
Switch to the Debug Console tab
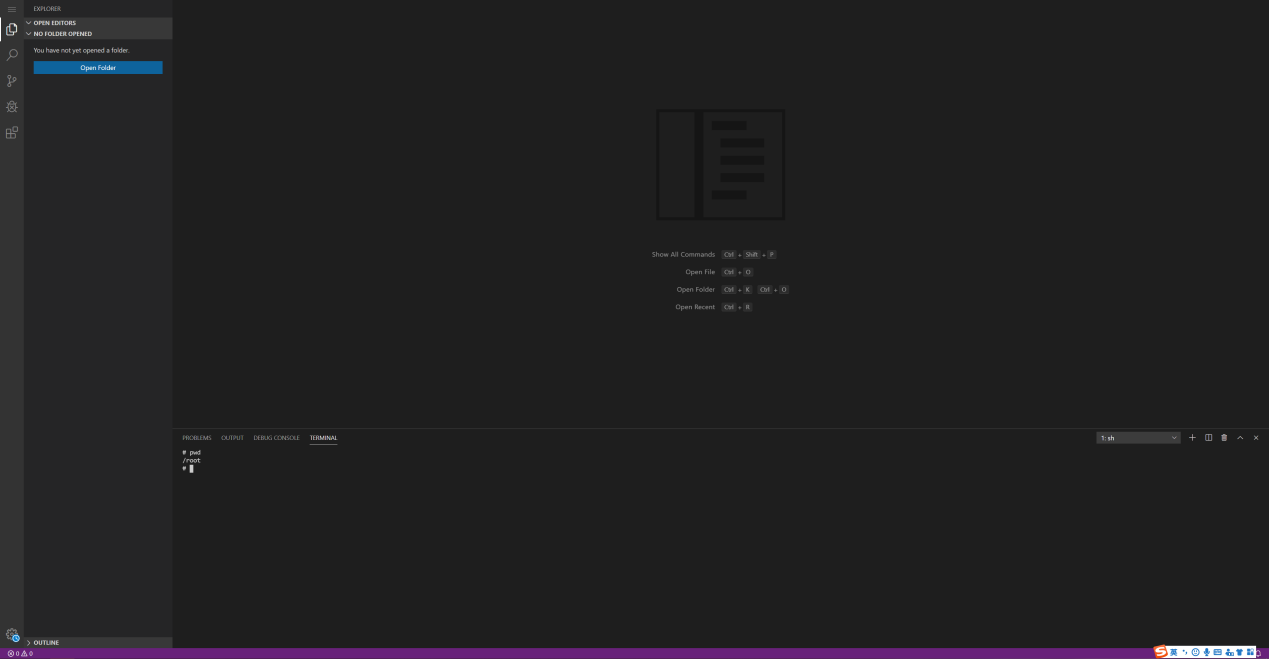click(x=276, y=438)
